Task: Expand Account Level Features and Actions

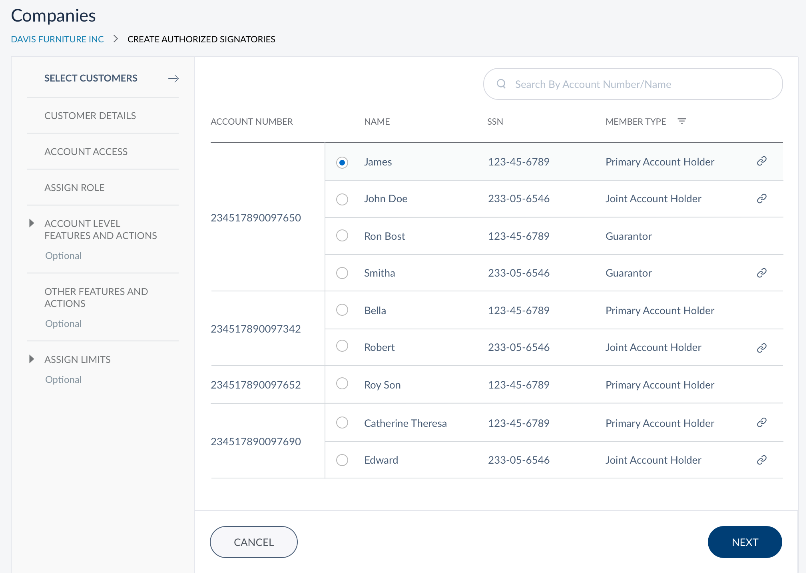Action: tap(32, 224)
